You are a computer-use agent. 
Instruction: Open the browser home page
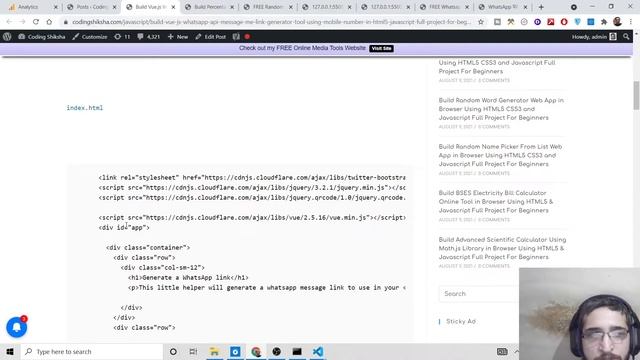coord(49,22)
